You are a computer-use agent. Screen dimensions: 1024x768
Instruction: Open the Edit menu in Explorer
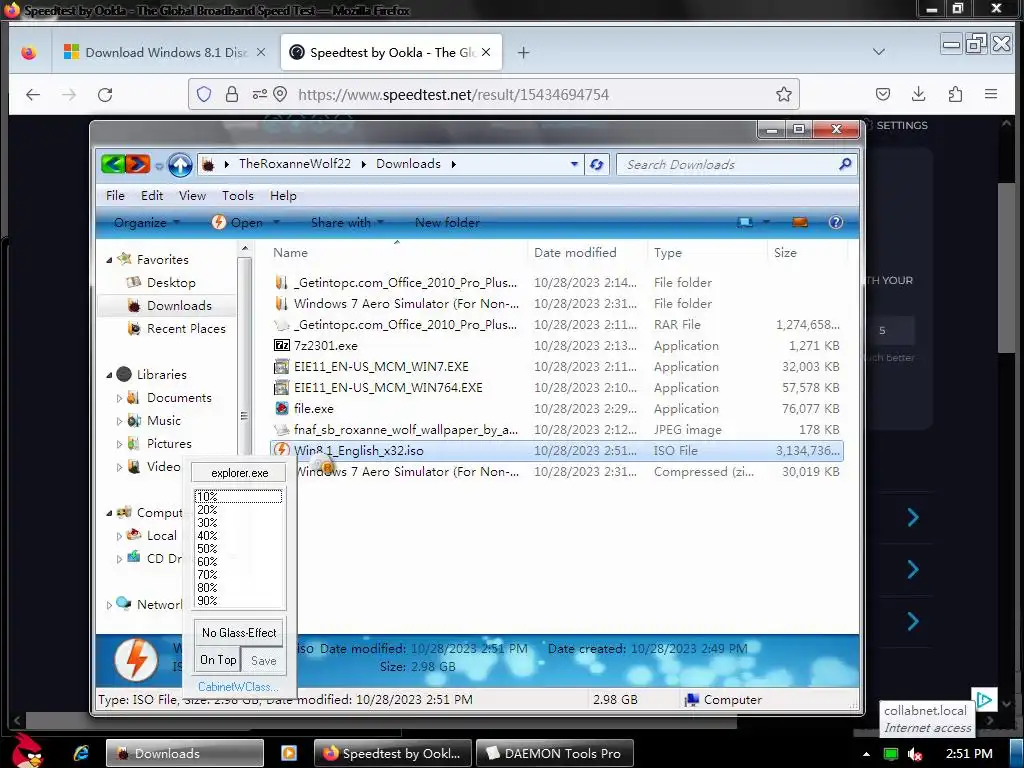[152, 195]
